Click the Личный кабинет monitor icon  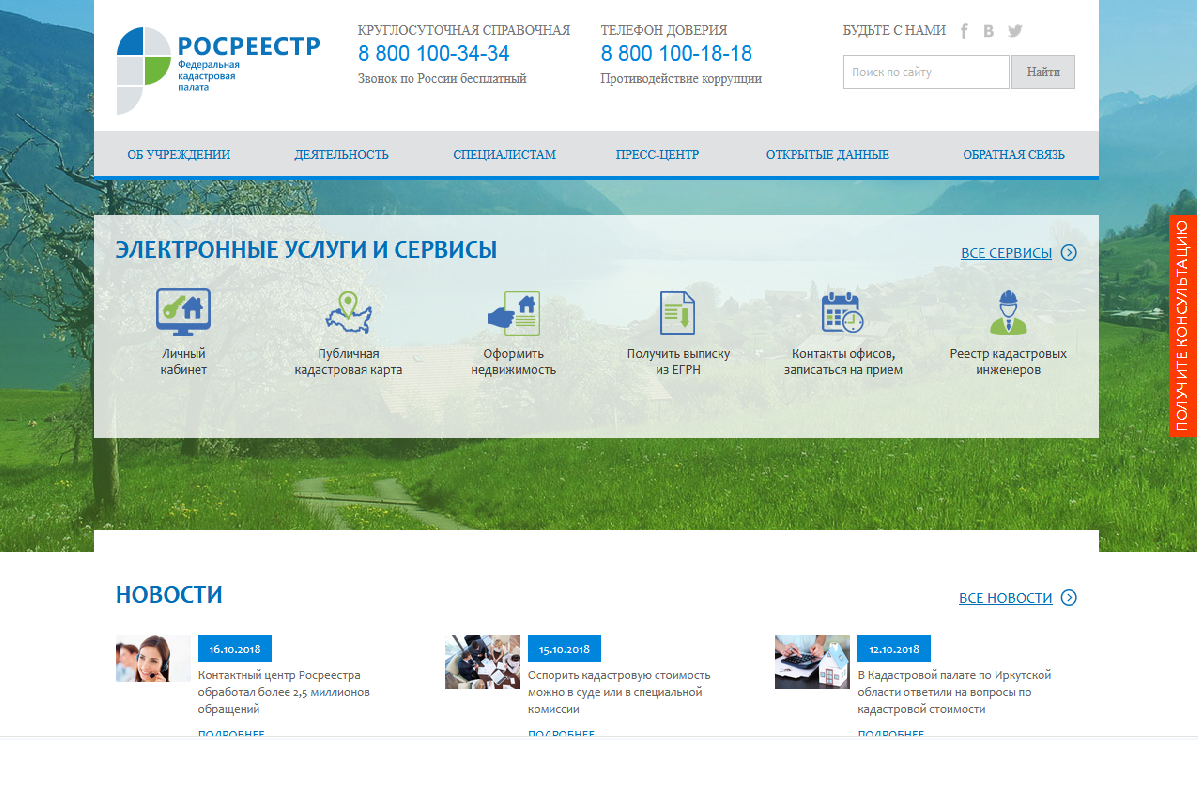[x=183, y=312]
